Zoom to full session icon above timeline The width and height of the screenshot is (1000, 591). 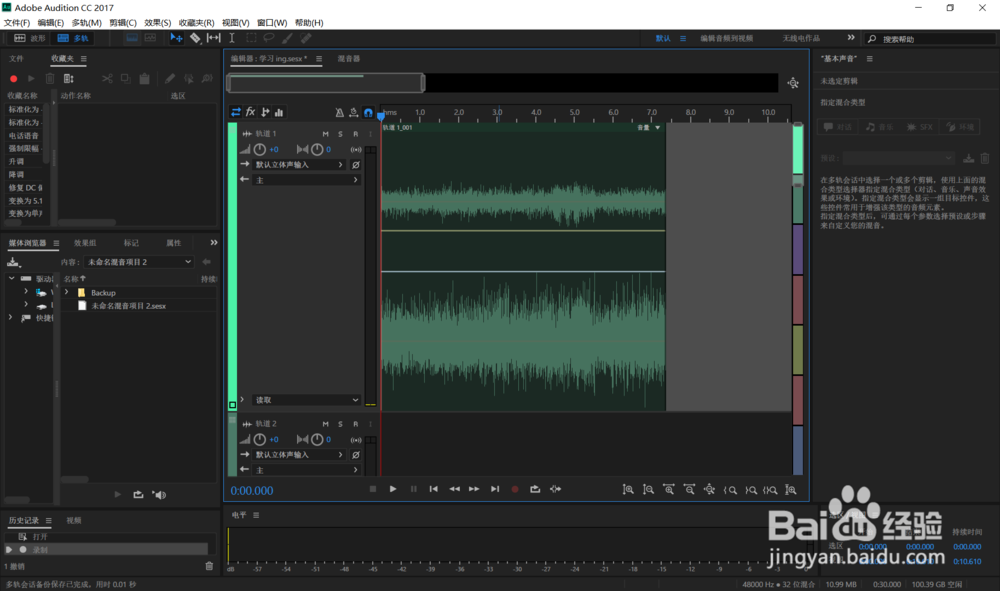point(793,83)
